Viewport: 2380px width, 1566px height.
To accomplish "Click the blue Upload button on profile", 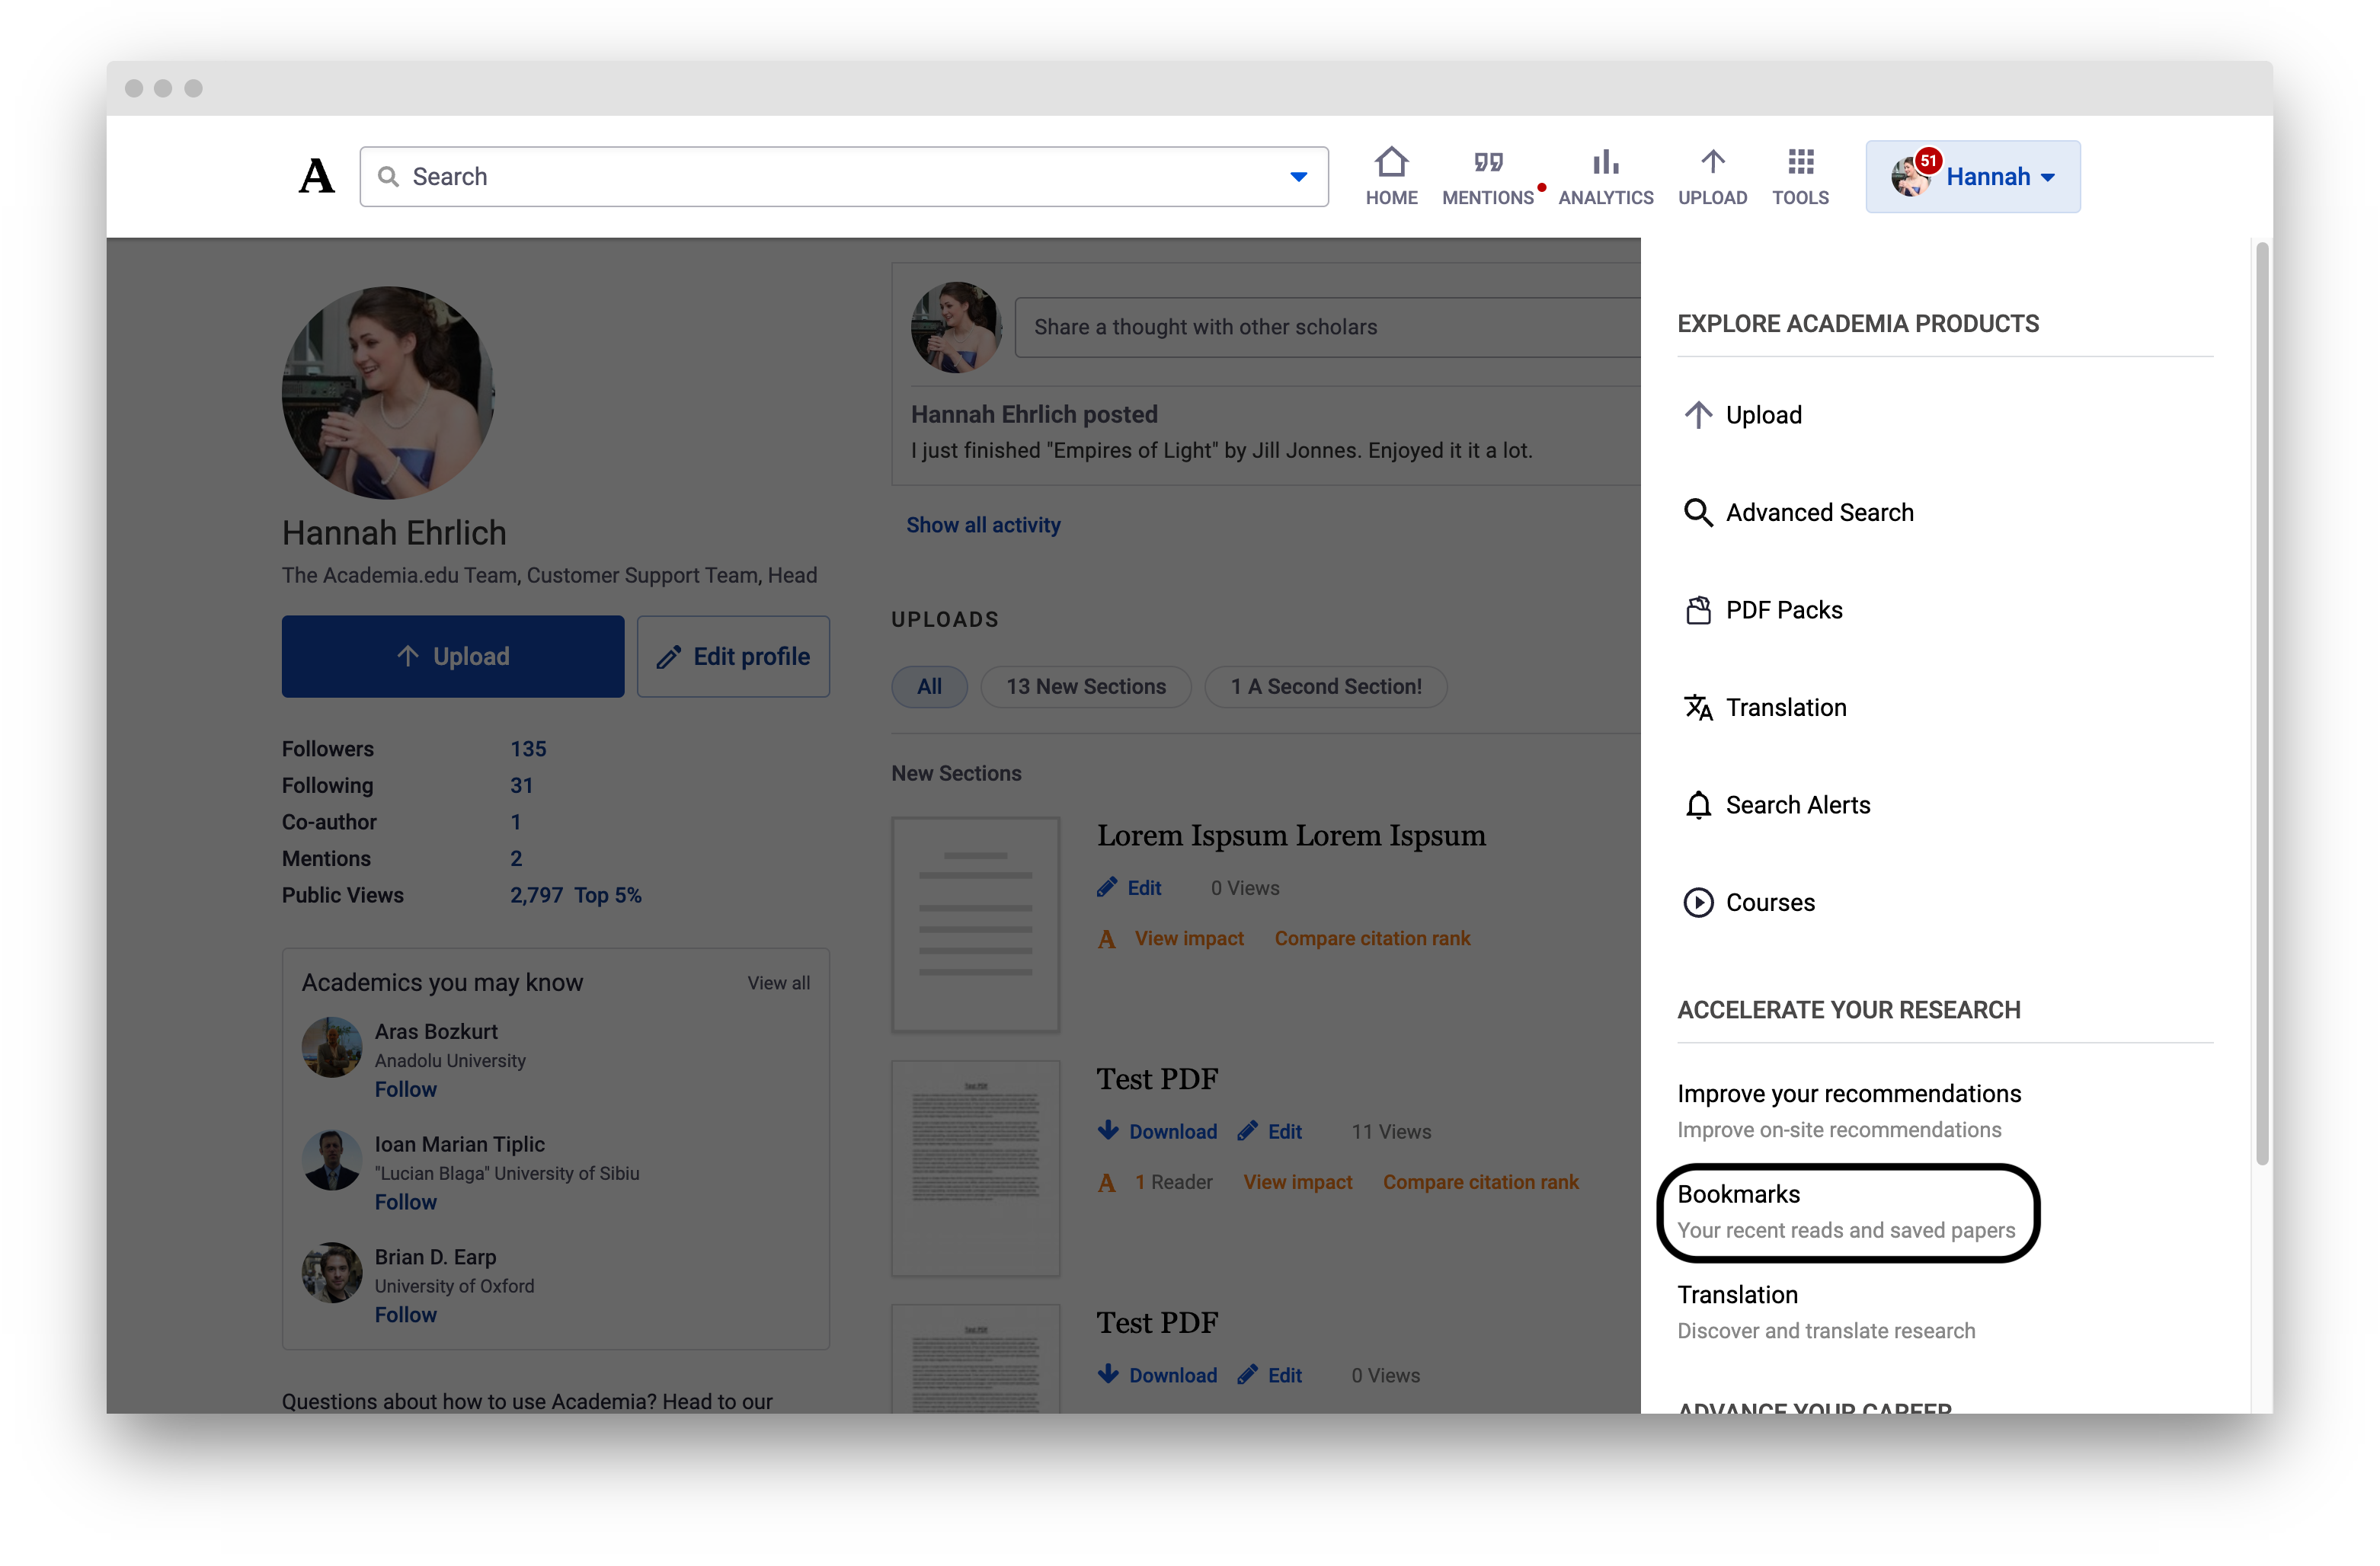I will point(452,657).
